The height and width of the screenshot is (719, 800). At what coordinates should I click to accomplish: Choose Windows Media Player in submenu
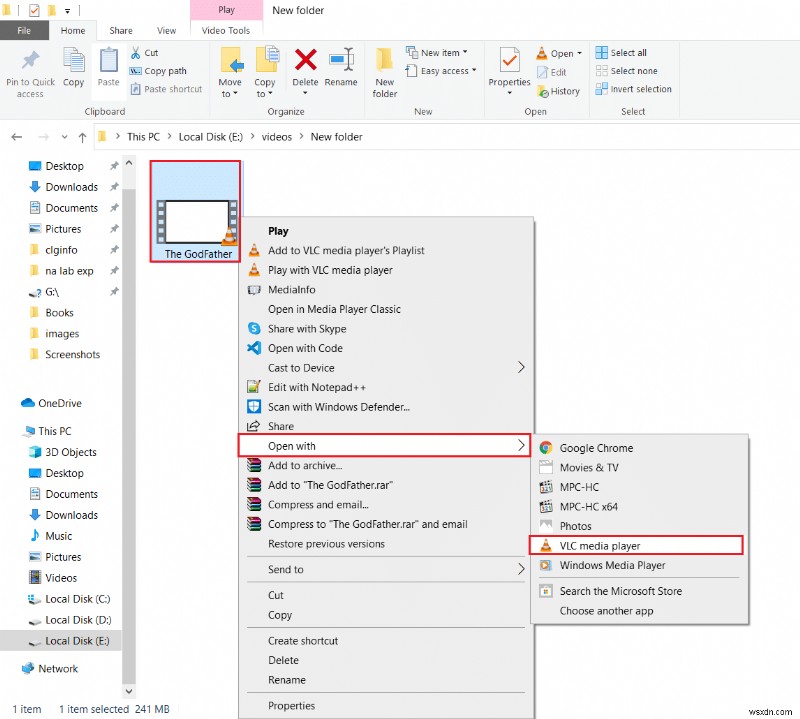click(x=639, y=565)
